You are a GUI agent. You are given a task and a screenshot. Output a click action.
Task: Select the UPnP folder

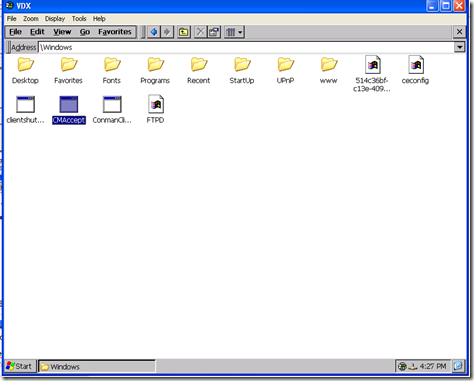tap(285, 70)
